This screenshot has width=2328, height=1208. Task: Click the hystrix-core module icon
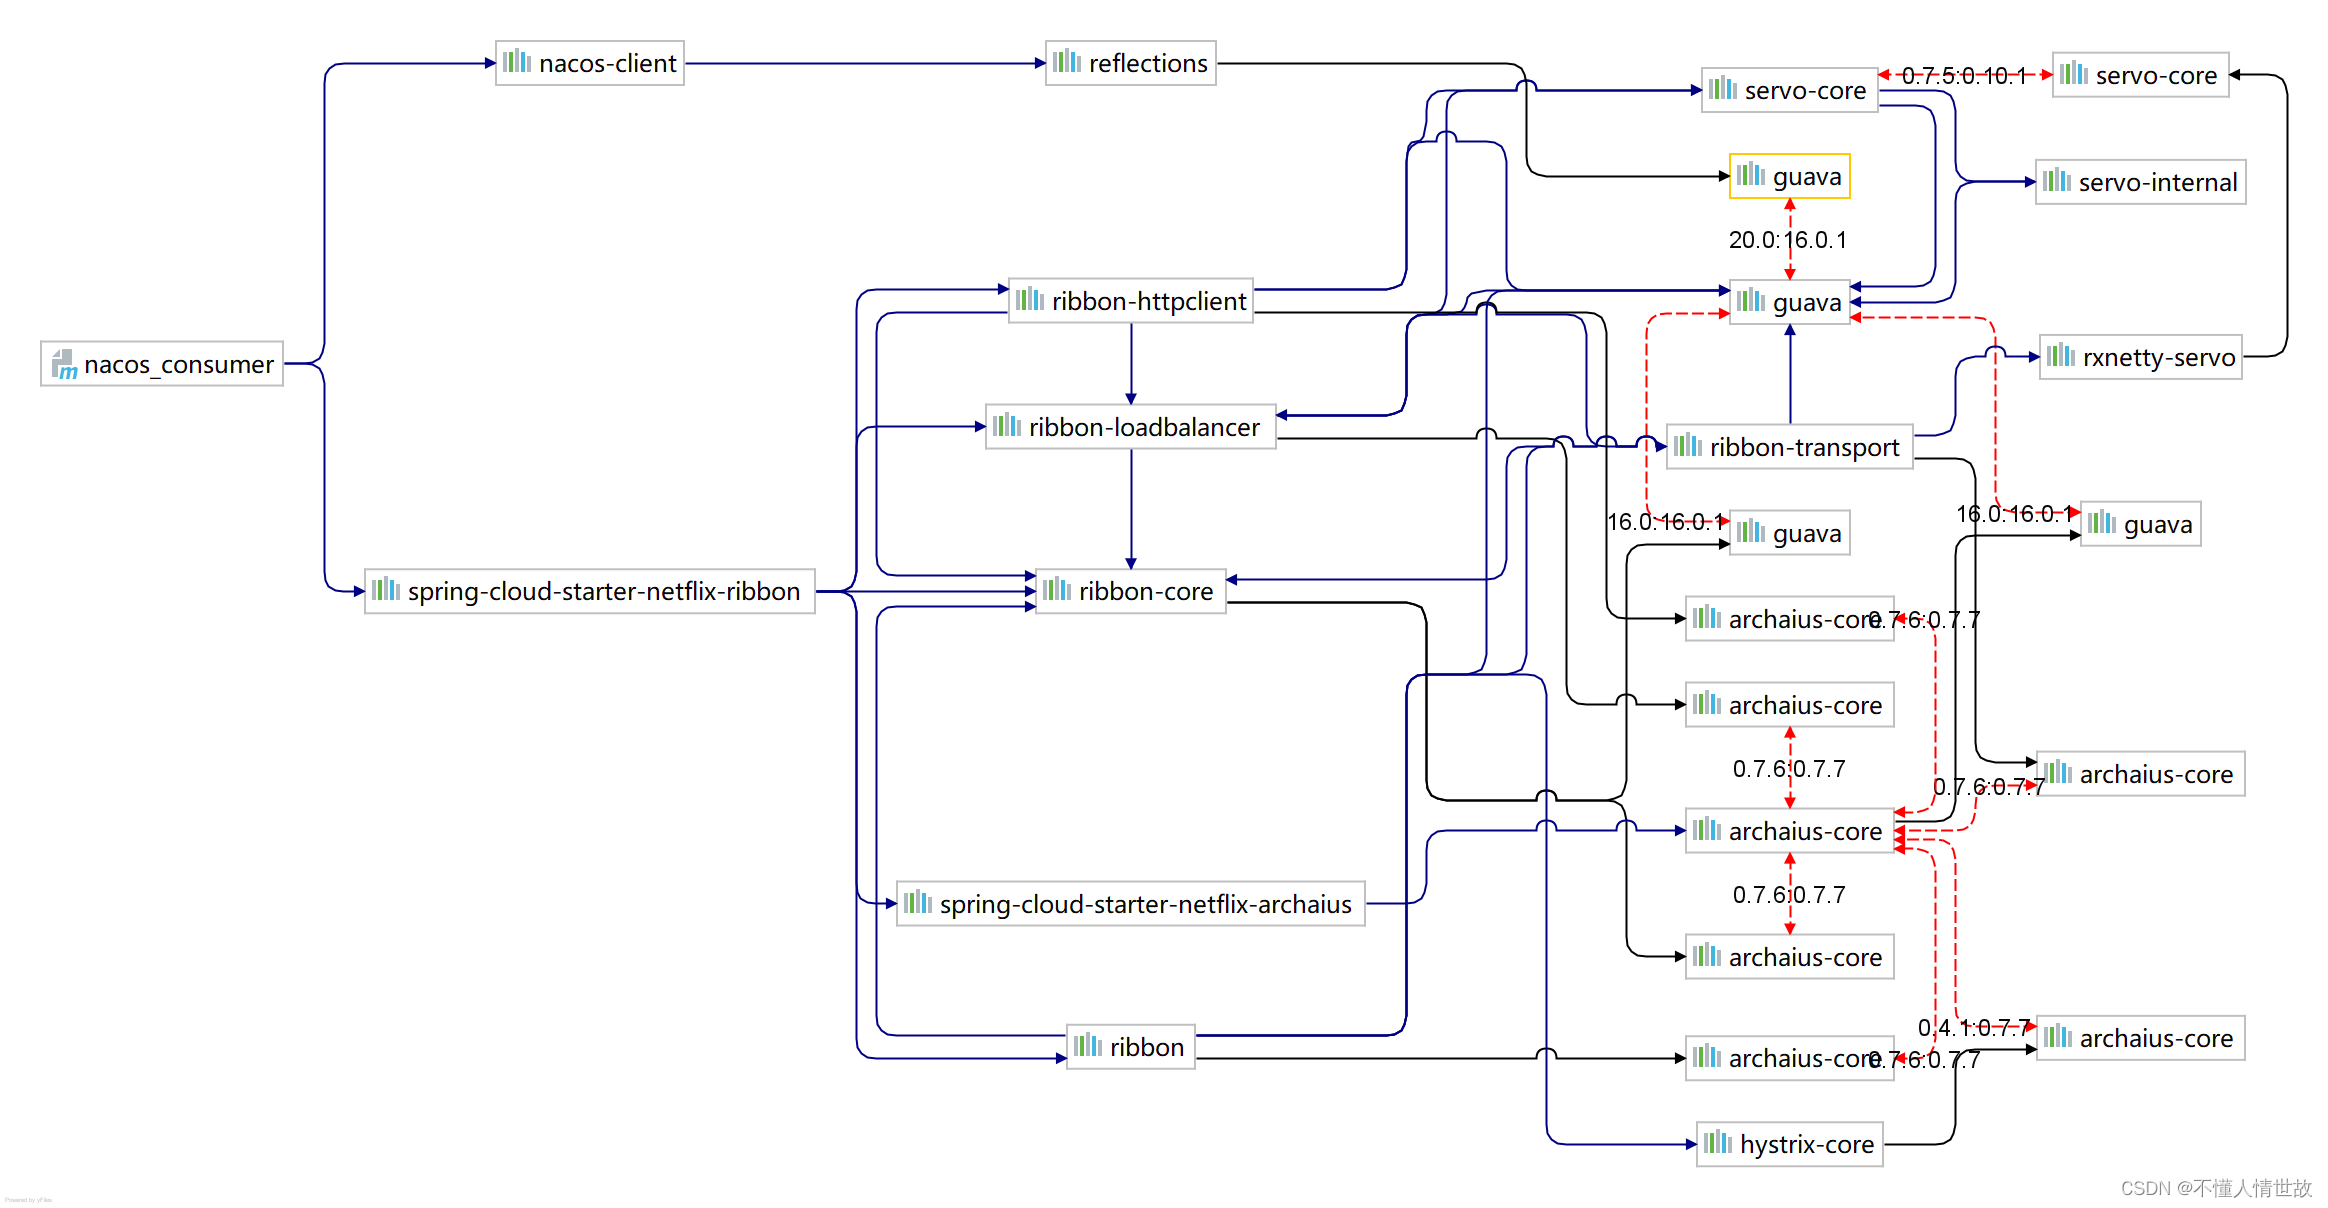pyautogui.click(x=1717, y=1143)
